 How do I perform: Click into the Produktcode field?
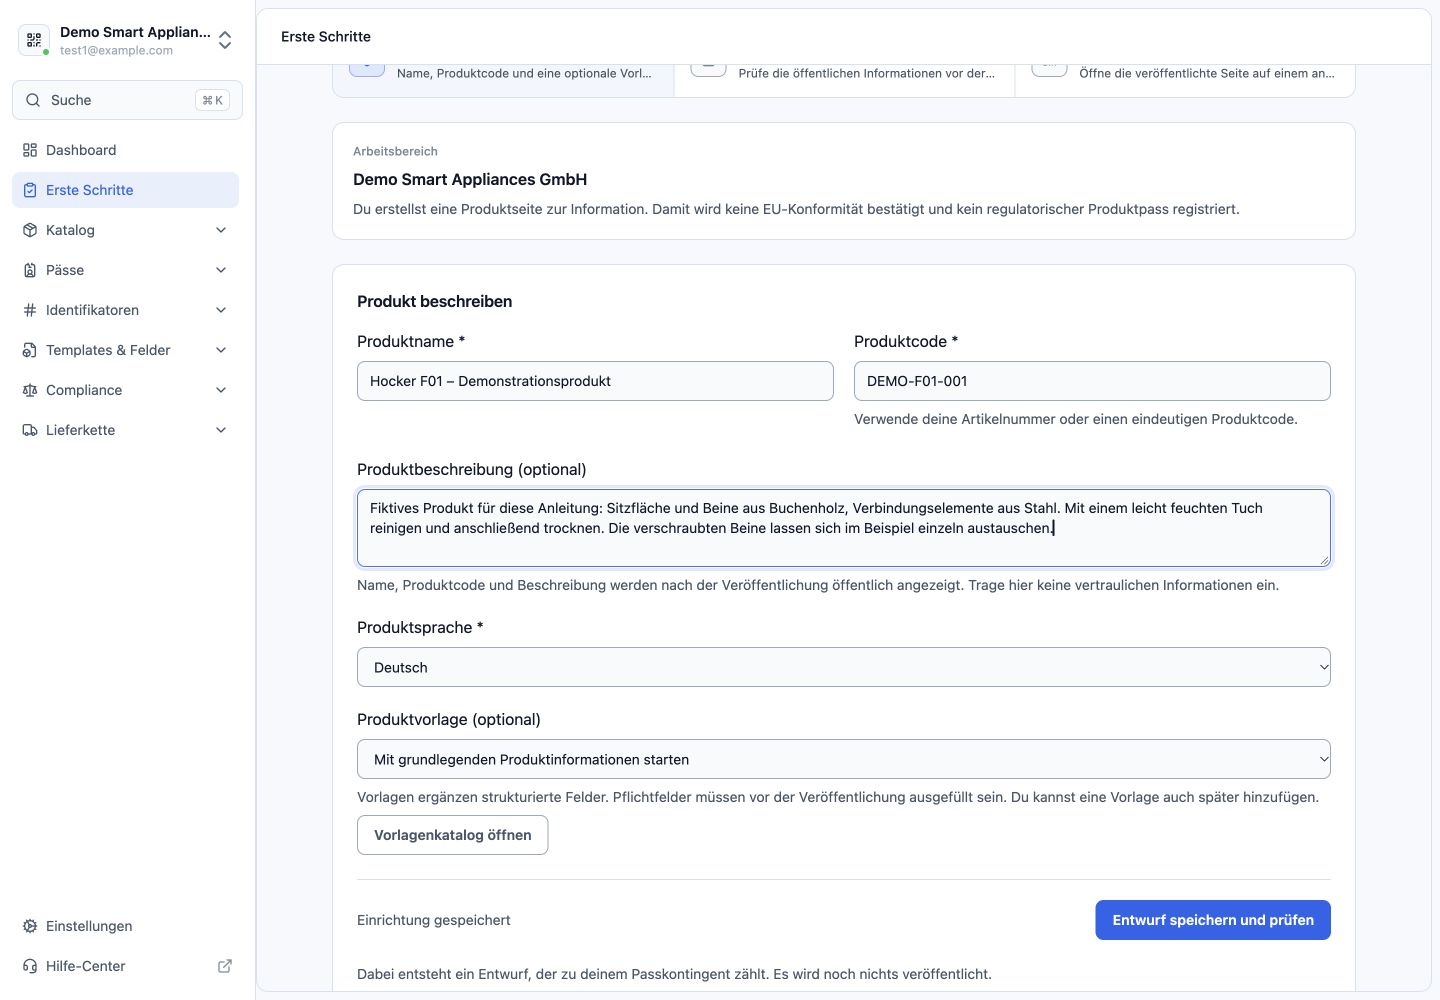1092,381
